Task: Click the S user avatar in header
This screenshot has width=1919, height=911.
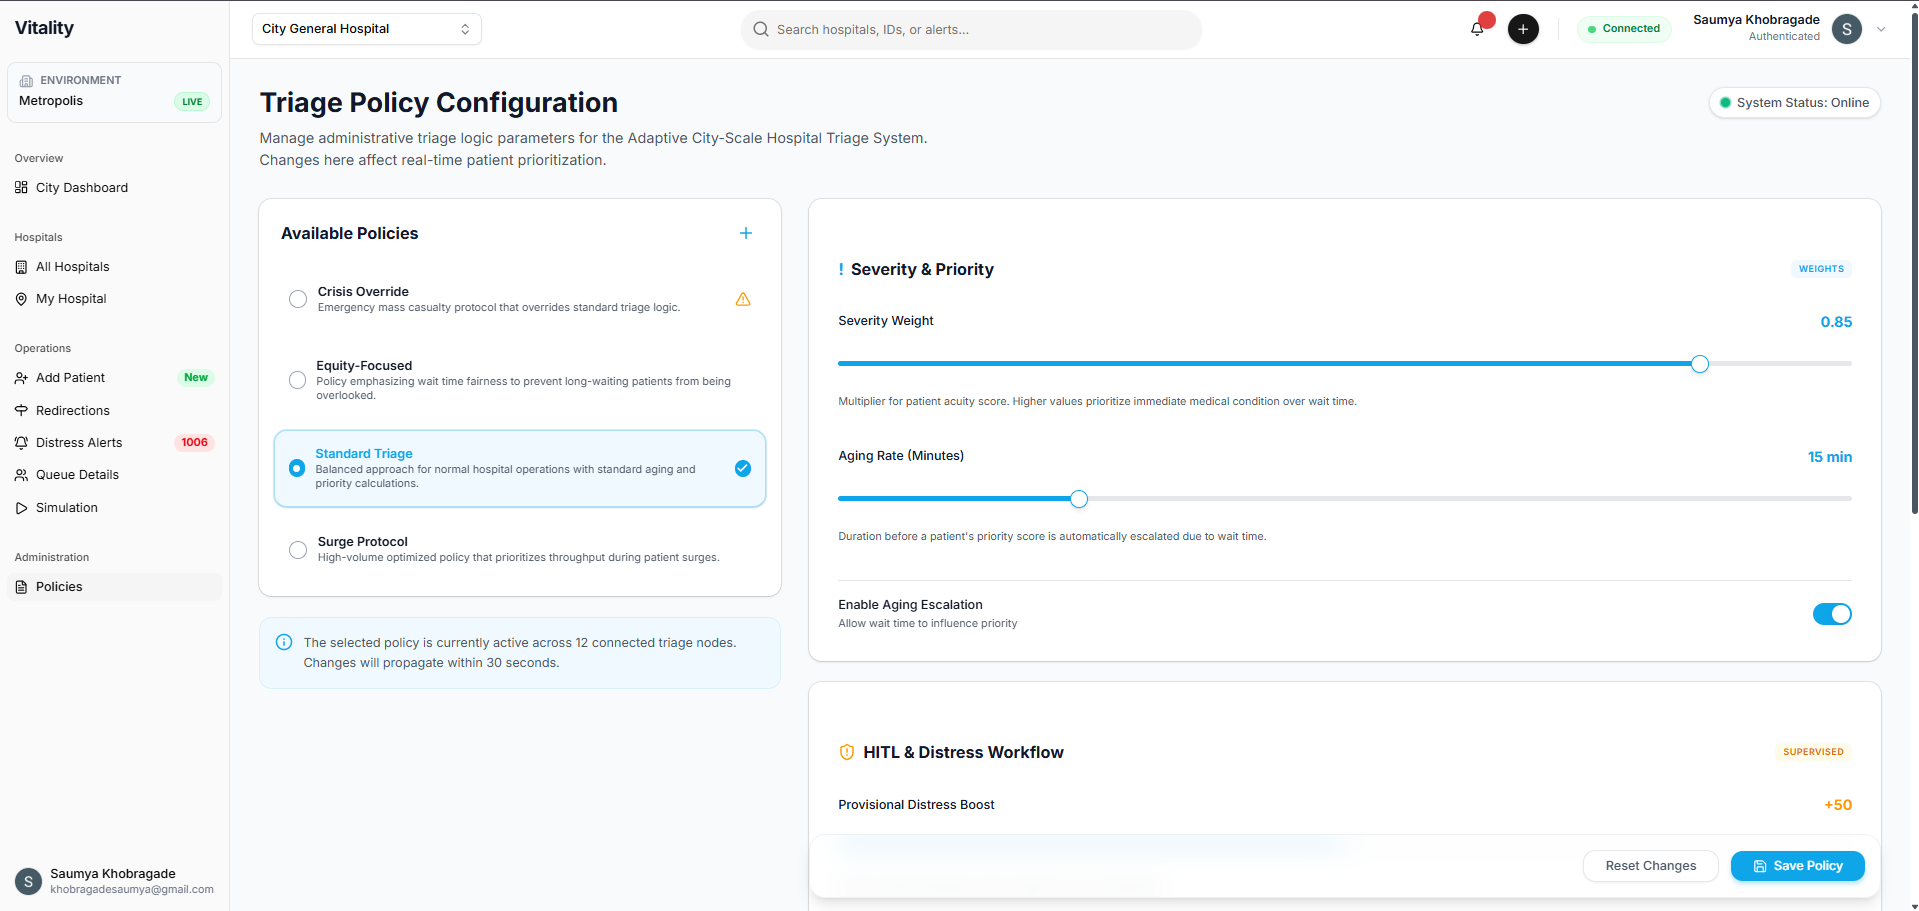Action: click(x=1846, y=29)
